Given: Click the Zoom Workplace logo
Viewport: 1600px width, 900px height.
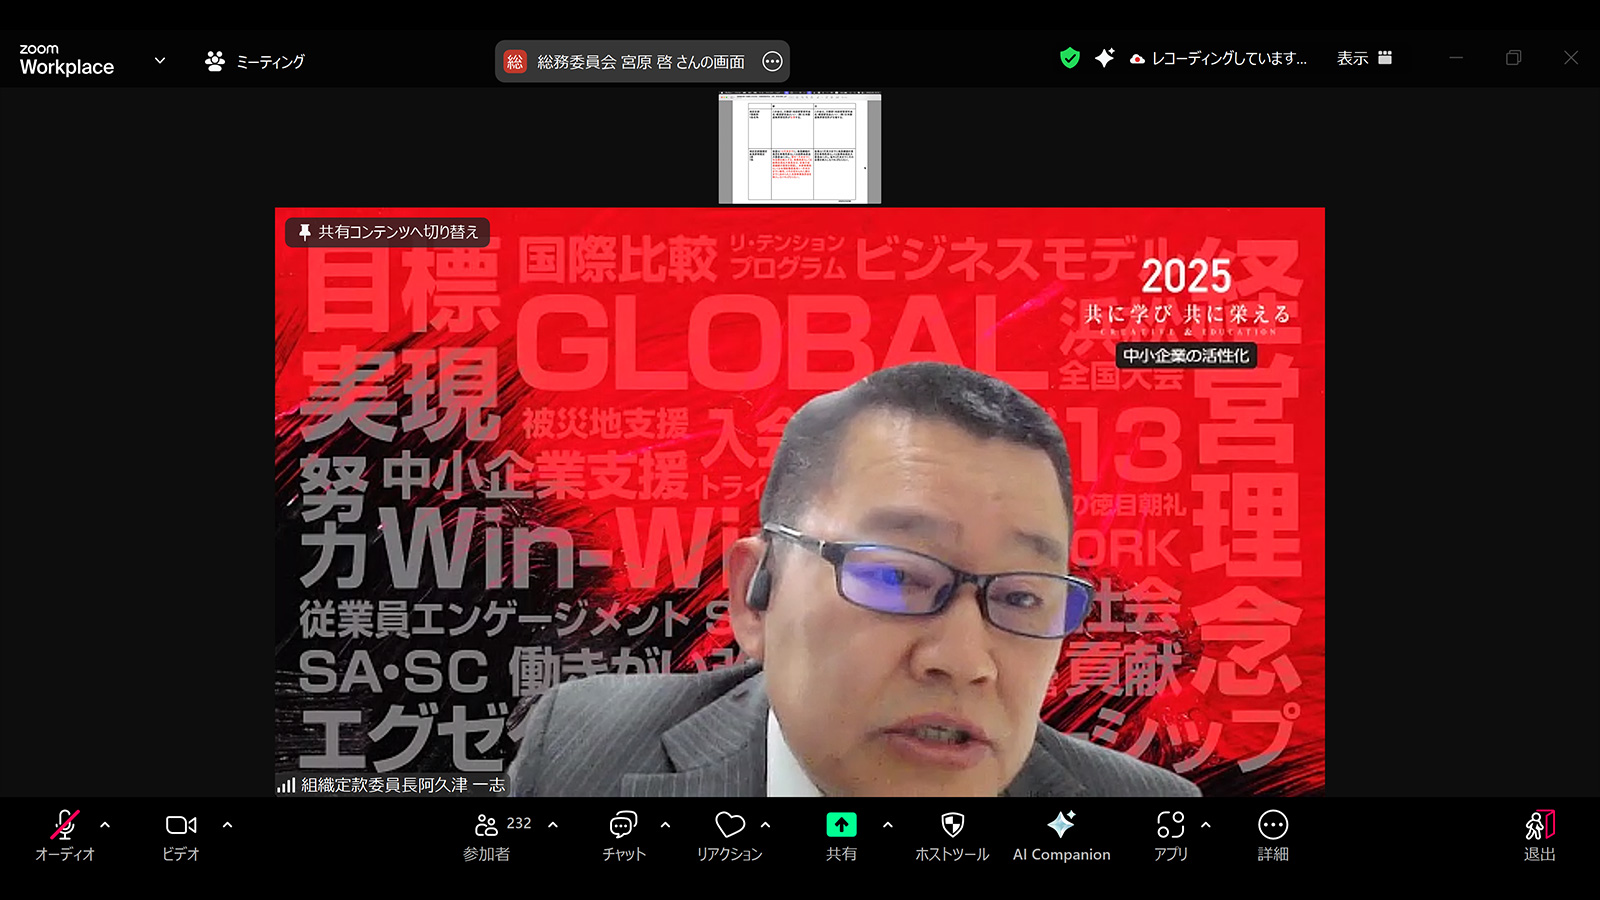Looking at the screenshot, I should (66, 60).
